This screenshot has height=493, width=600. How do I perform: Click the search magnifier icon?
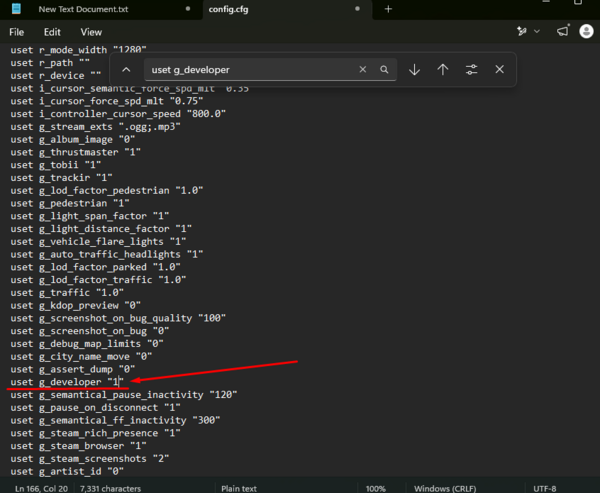pos(384,69)
